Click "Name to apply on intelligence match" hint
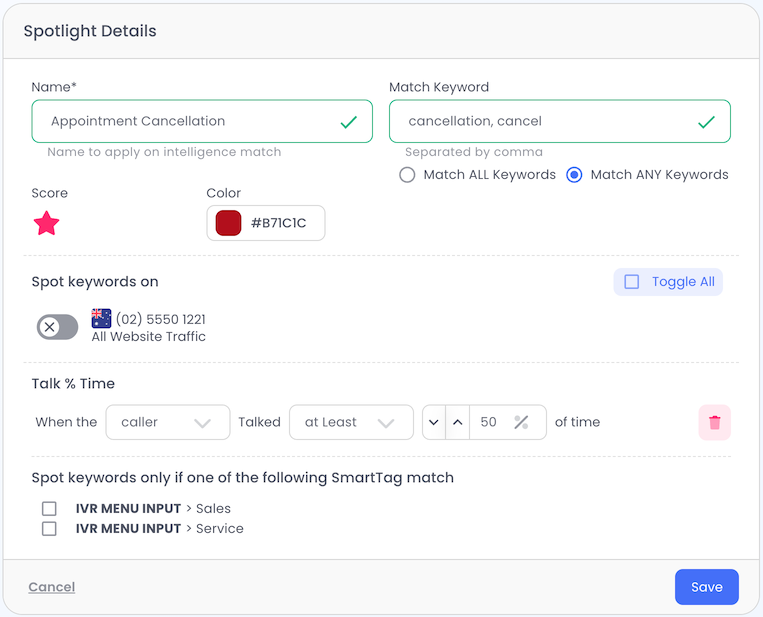 pos(164,152)
